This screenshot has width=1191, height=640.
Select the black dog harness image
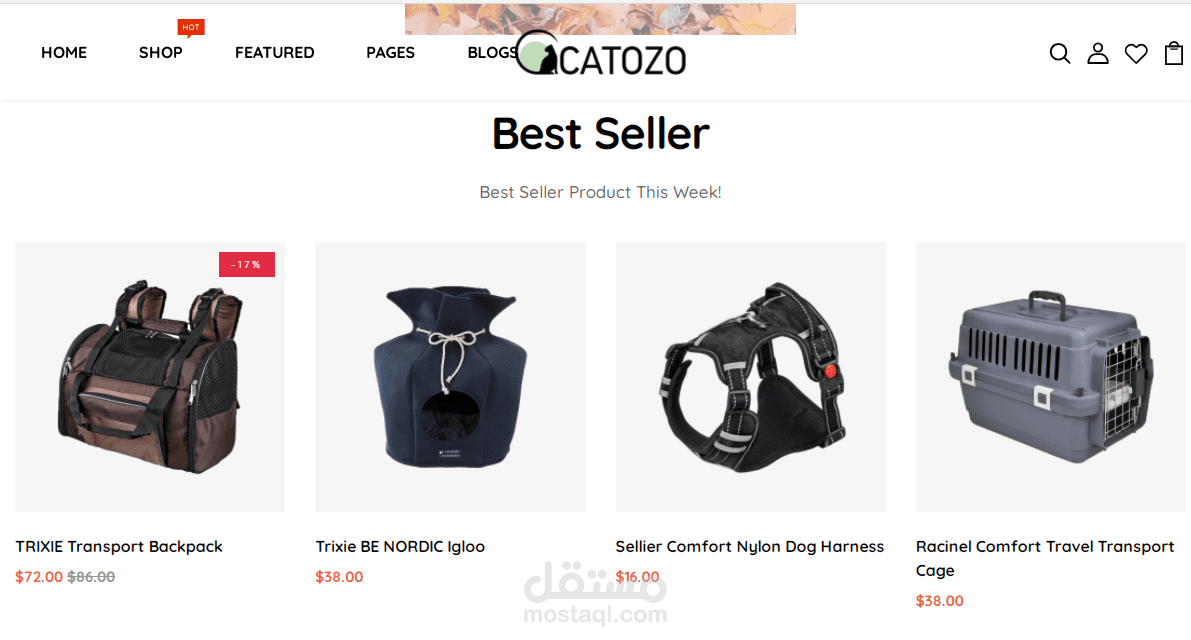[x=750, y=377]
